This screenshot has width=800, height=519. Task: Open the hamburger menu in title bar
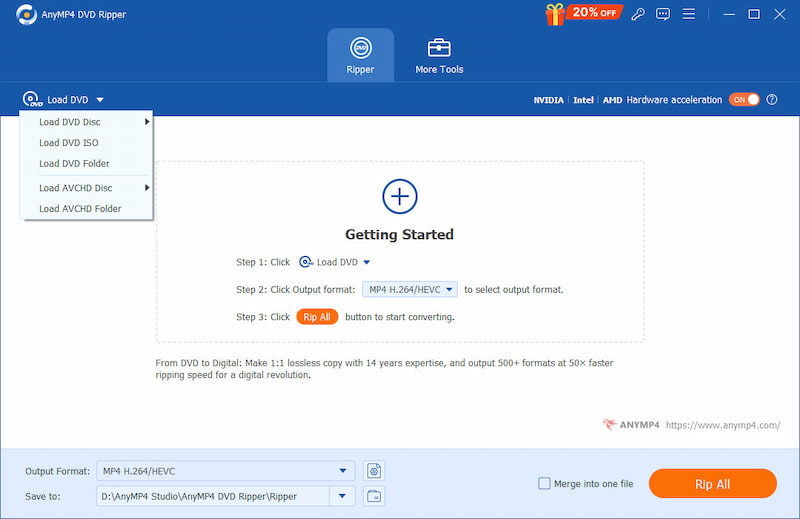click(689, 14)
